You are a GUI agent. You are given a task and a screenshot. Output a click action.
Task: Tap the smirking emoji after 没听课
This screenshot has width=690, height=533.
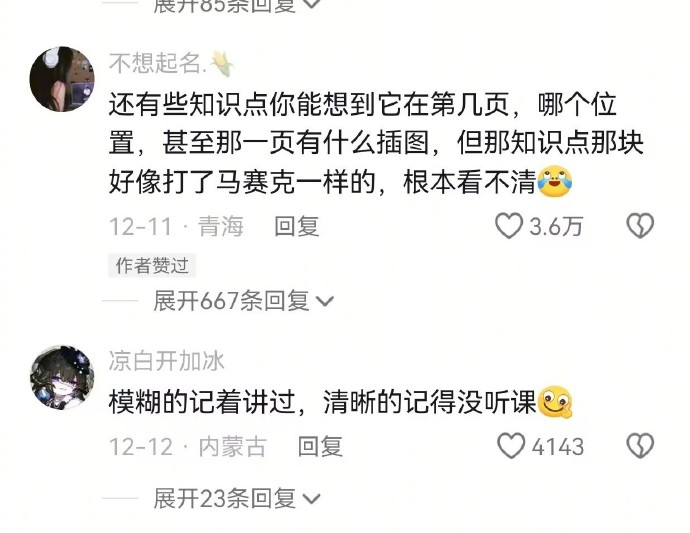coord(554,401)
